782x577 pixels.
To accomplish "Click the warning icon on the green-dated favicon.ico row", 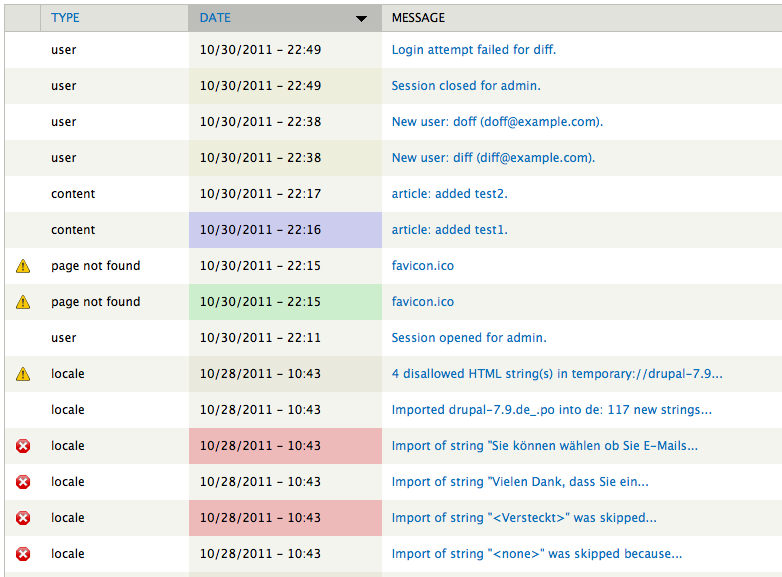I will tap(23, 302).
